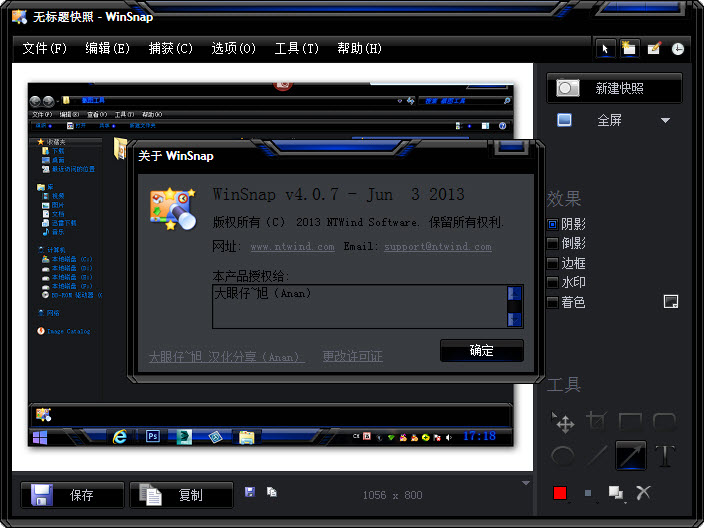Select the Rectangle shape tool
This screenshot has width=704, height=528.
point(630,422)
